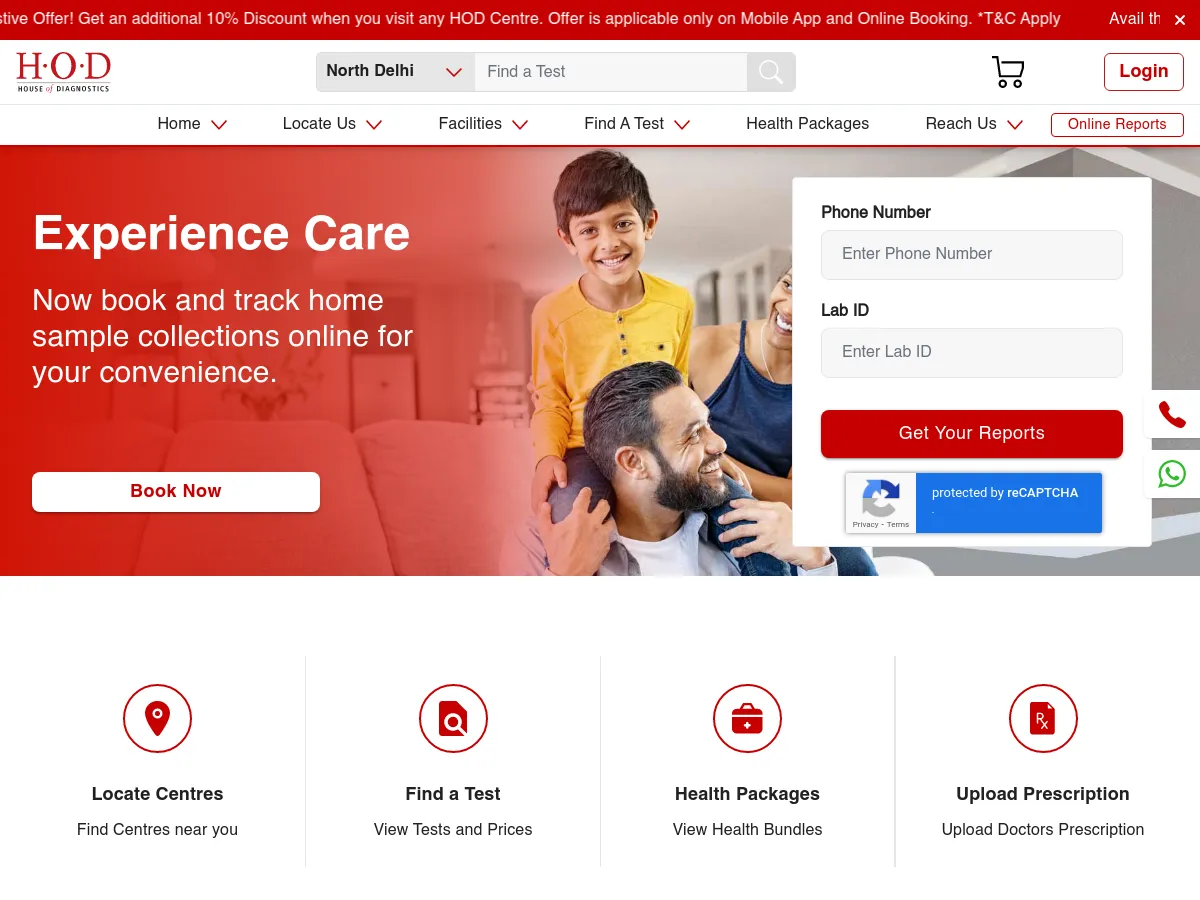This screenshot has width=1200, height=900.
Task: Open the phone call sidebar icon
Action: (1171, 414)
